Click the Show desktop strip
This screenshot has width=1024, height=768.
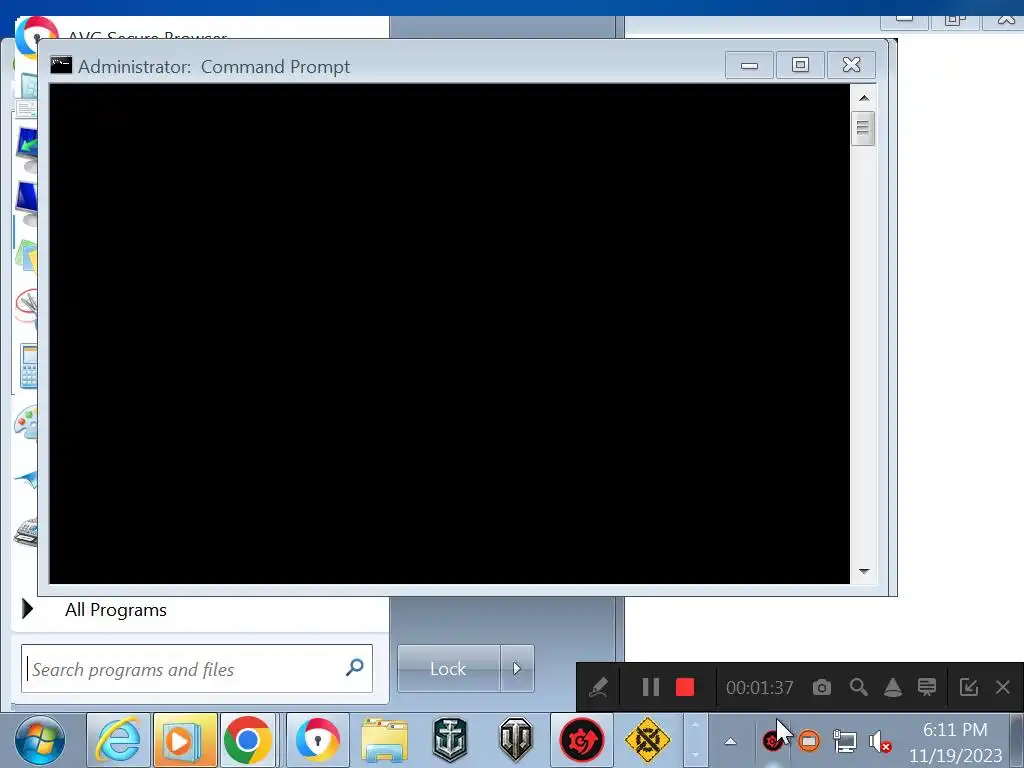coord(1016,741)
